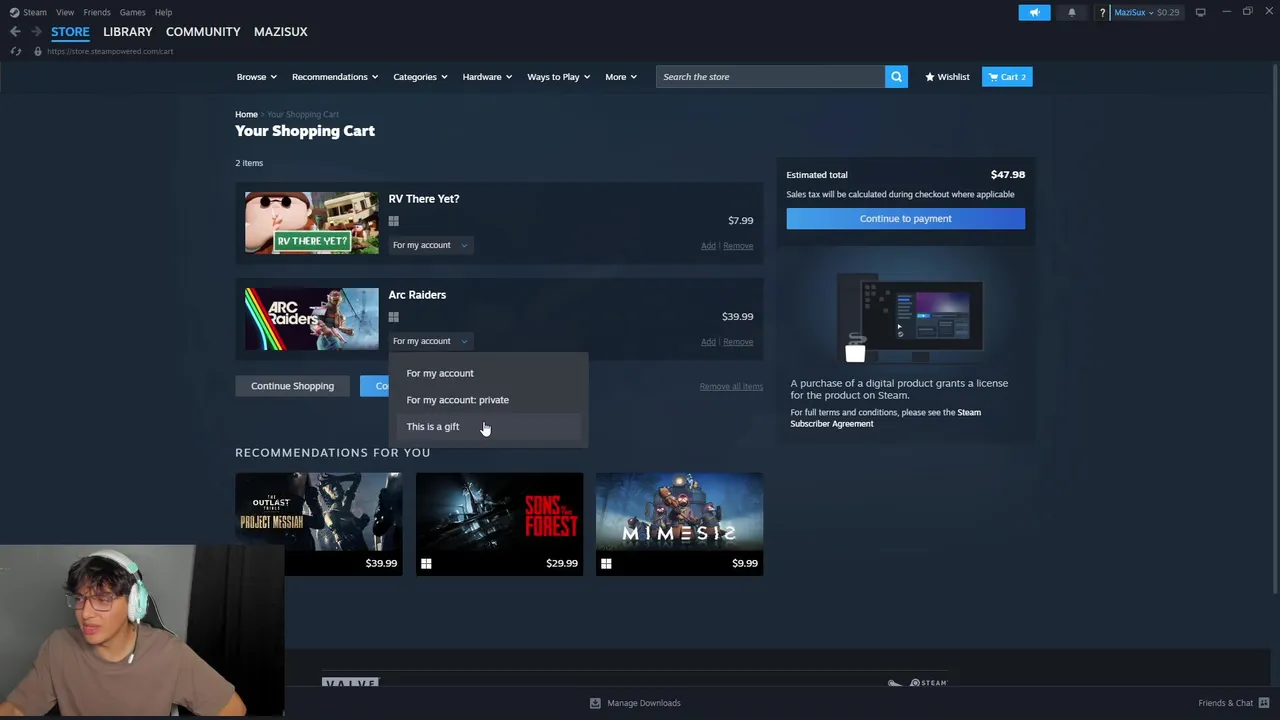1280x720 pixels.
Task: Click the Manage Downloads icon
Action: pyautogui.click(x=595, y=703)
